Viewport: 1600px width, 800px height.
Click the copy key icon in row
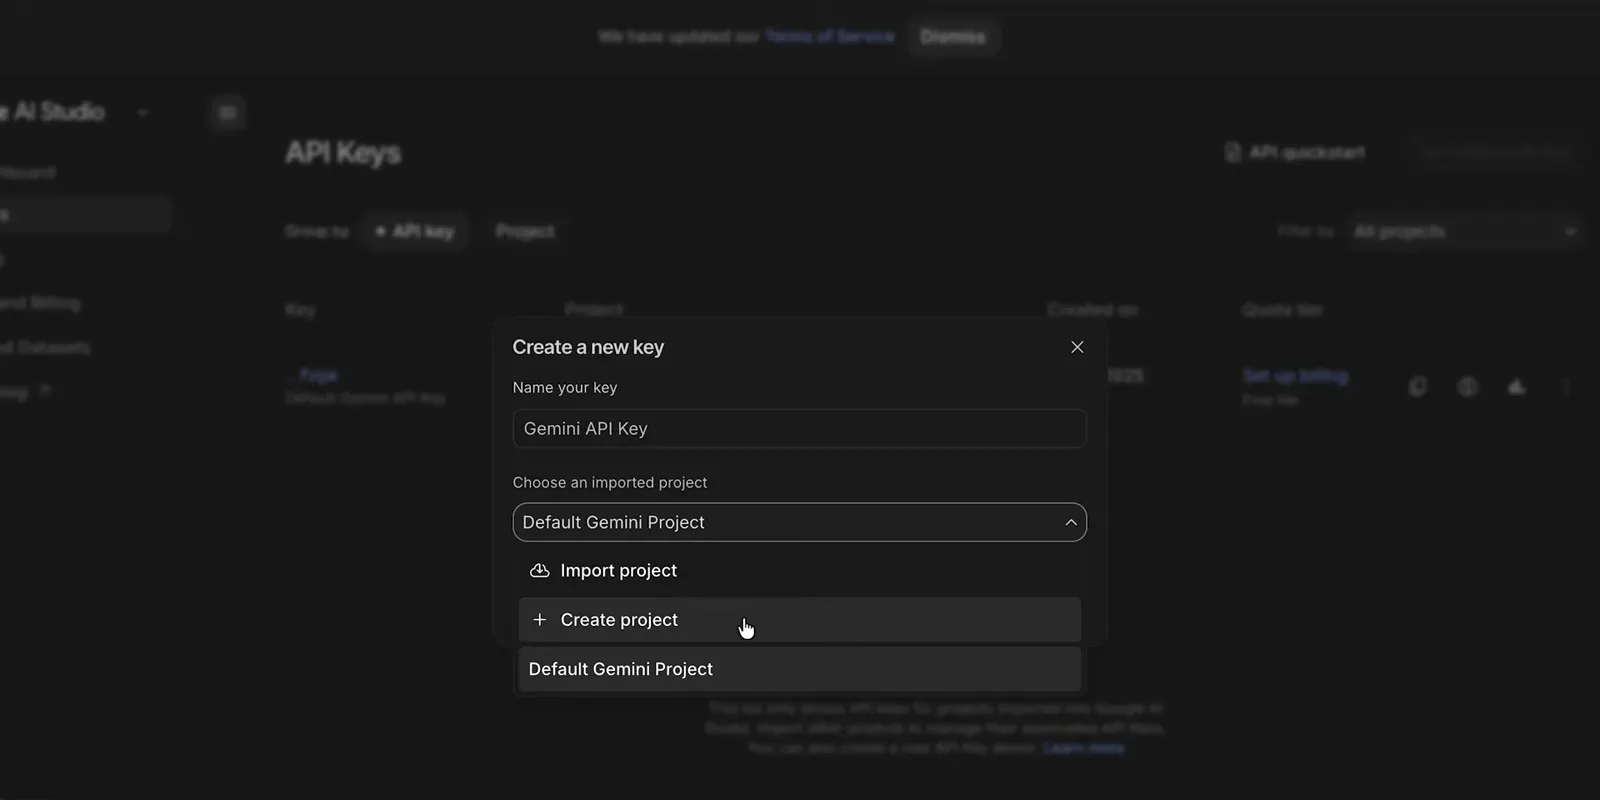tap(1417, 386)
